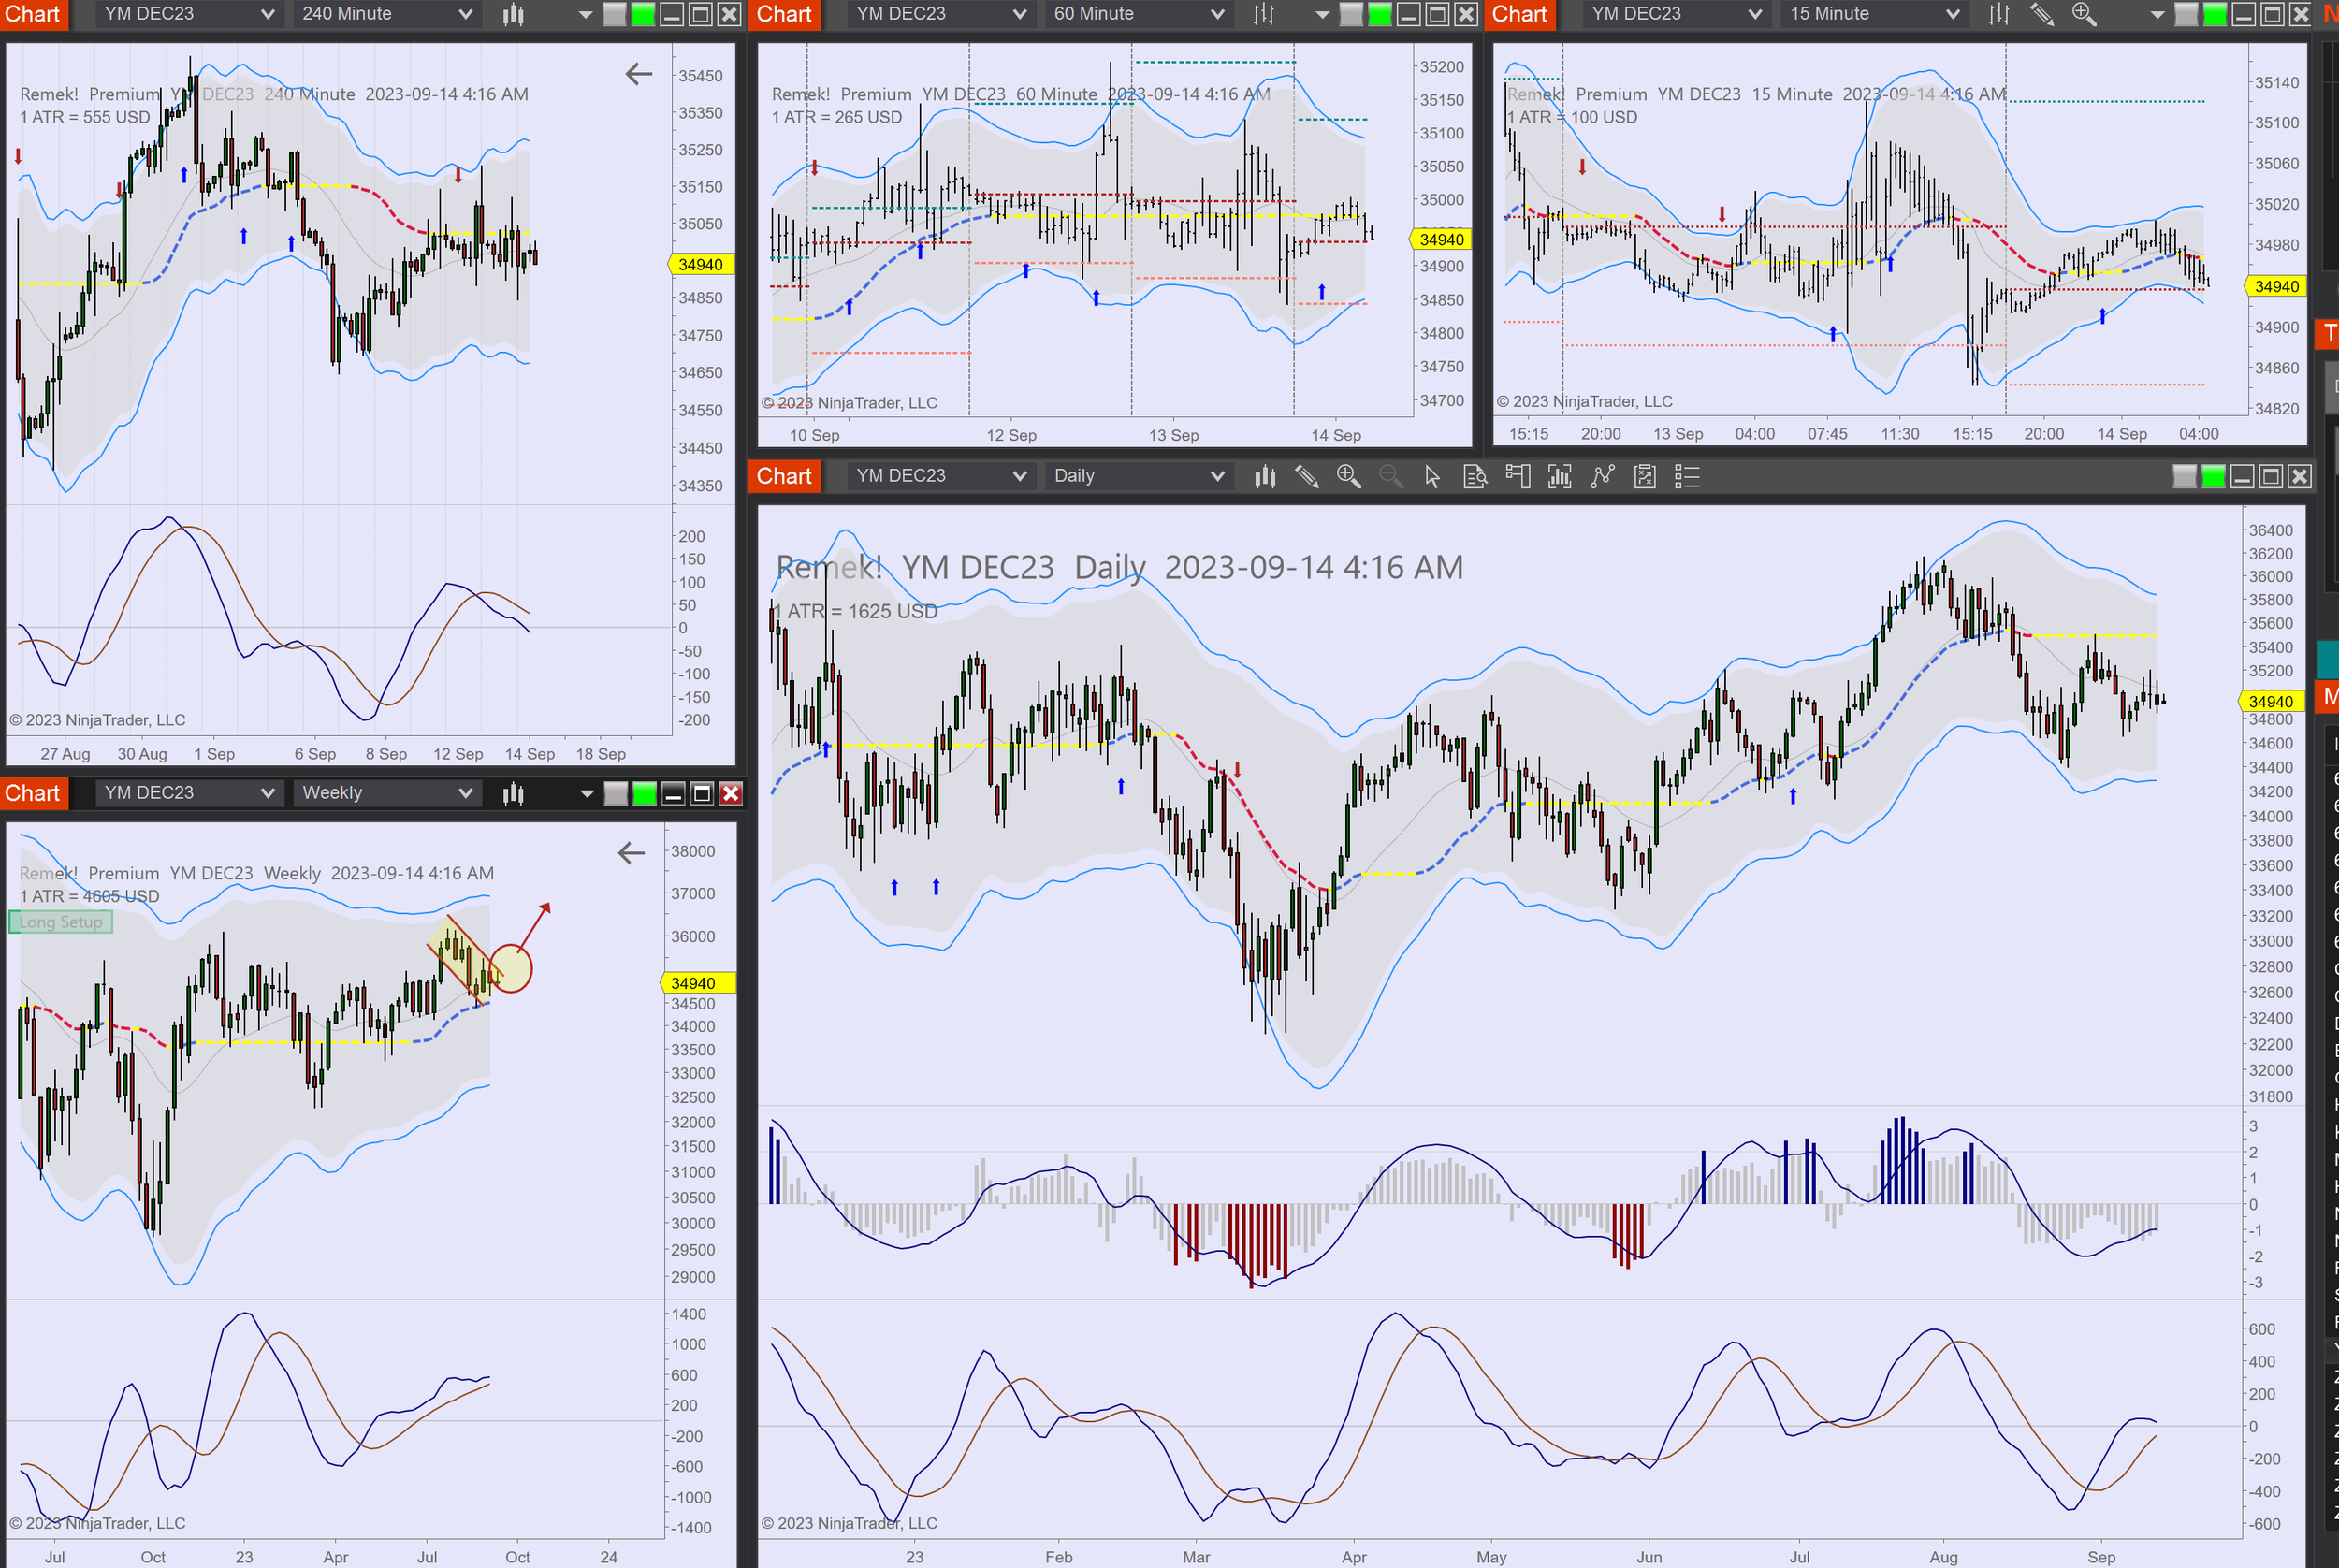2339x1568 pixels.
Task: Click scroll-back arrow on 240 Minute chart
Action: click(x=638, y=73)
